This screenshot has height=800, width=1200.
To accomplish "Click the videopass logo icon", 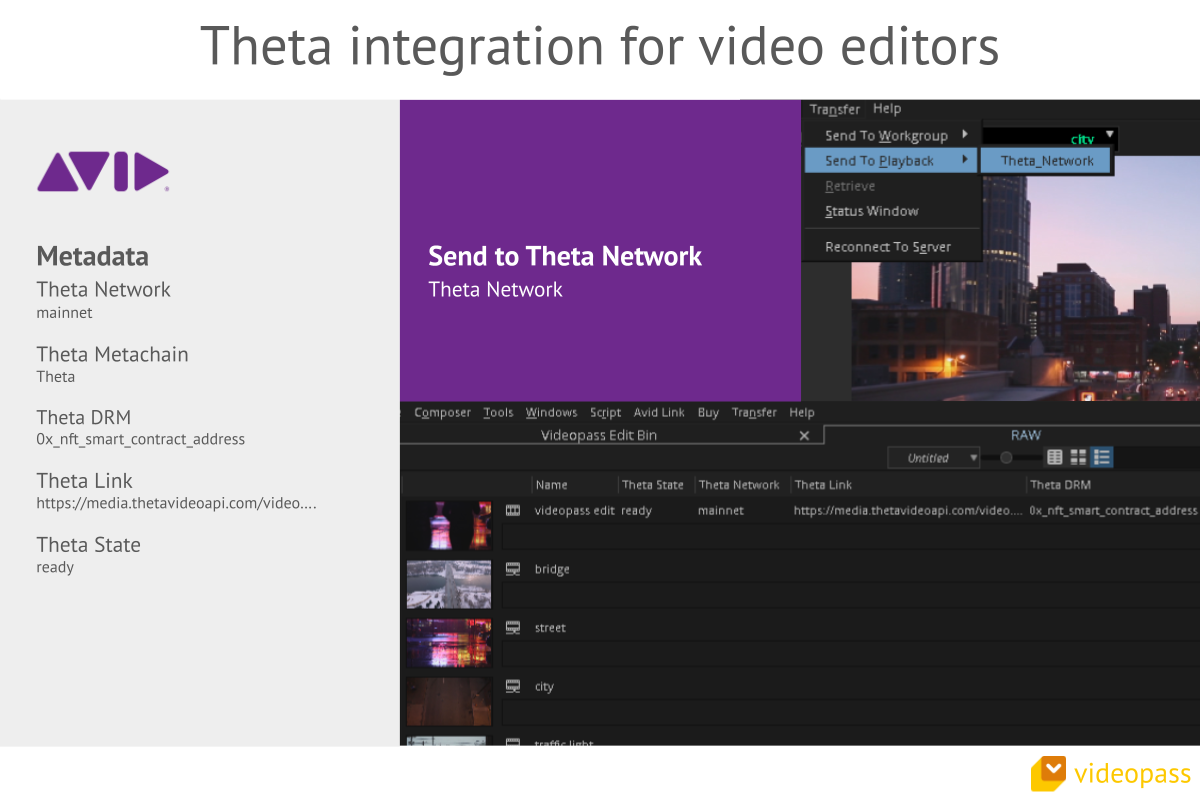I will pos(1049,774).
